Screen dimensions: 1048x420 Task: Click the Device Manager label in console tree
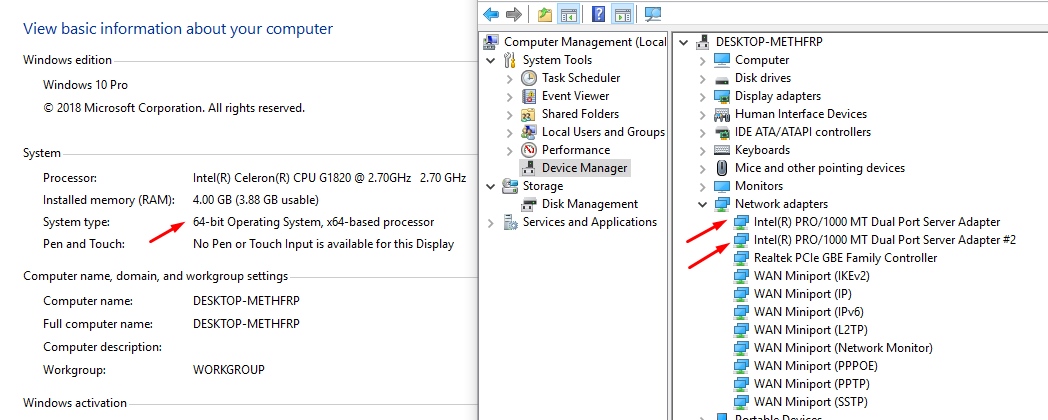tap(585, 168)
